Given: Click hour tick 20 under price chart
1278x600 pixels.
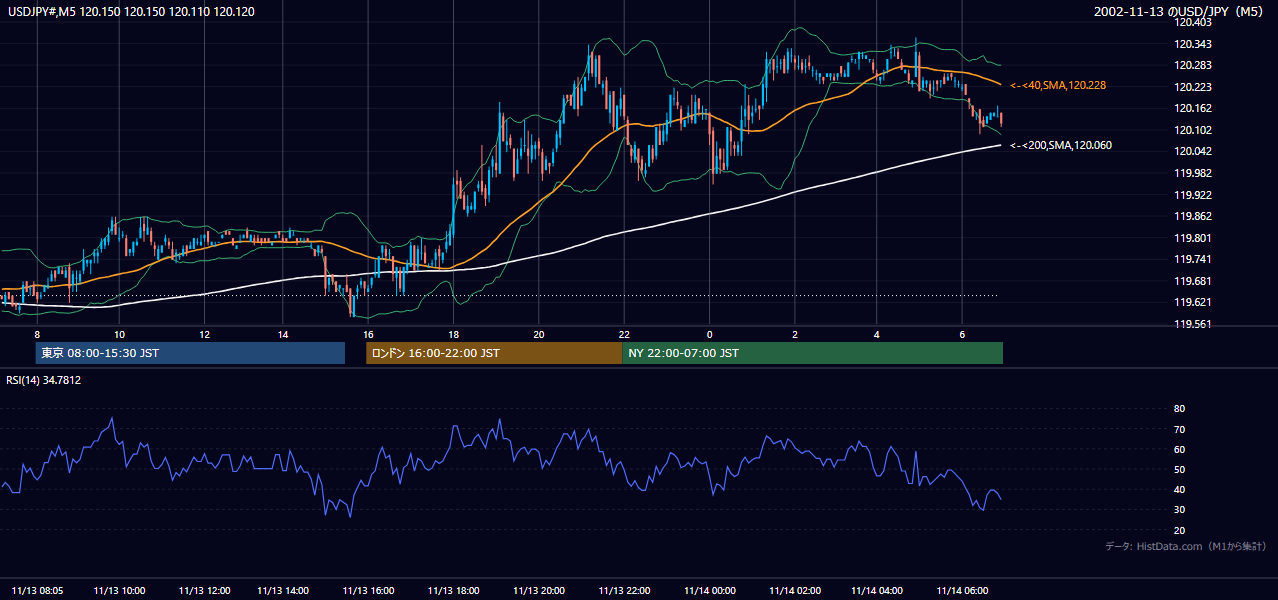Looking at the screenshot, I should click(539, 334).
